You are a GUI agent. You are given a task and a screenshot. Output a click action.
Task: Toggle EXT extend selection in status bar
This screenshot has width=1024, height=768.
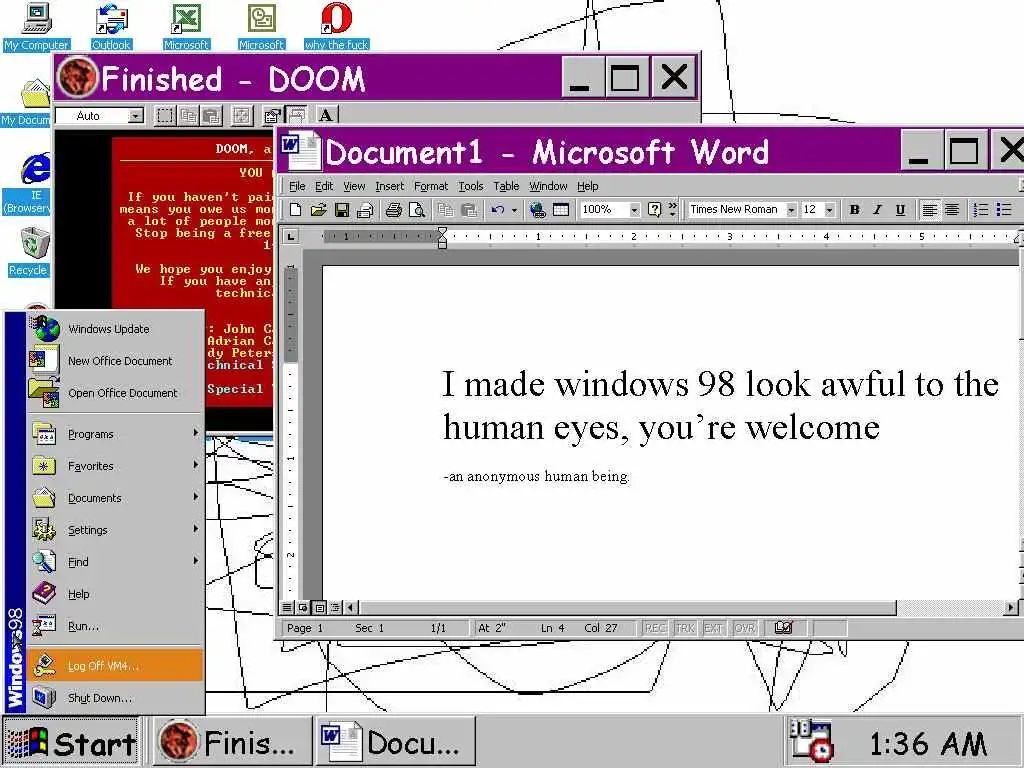tap(713, 628)
